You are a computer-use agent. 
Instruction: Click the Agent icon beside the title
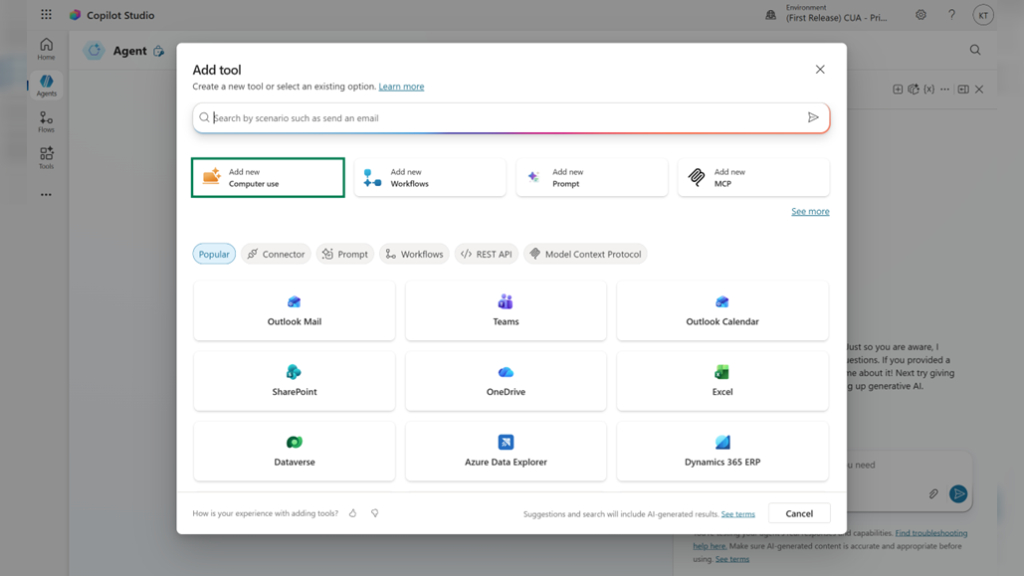coord(94,51)
